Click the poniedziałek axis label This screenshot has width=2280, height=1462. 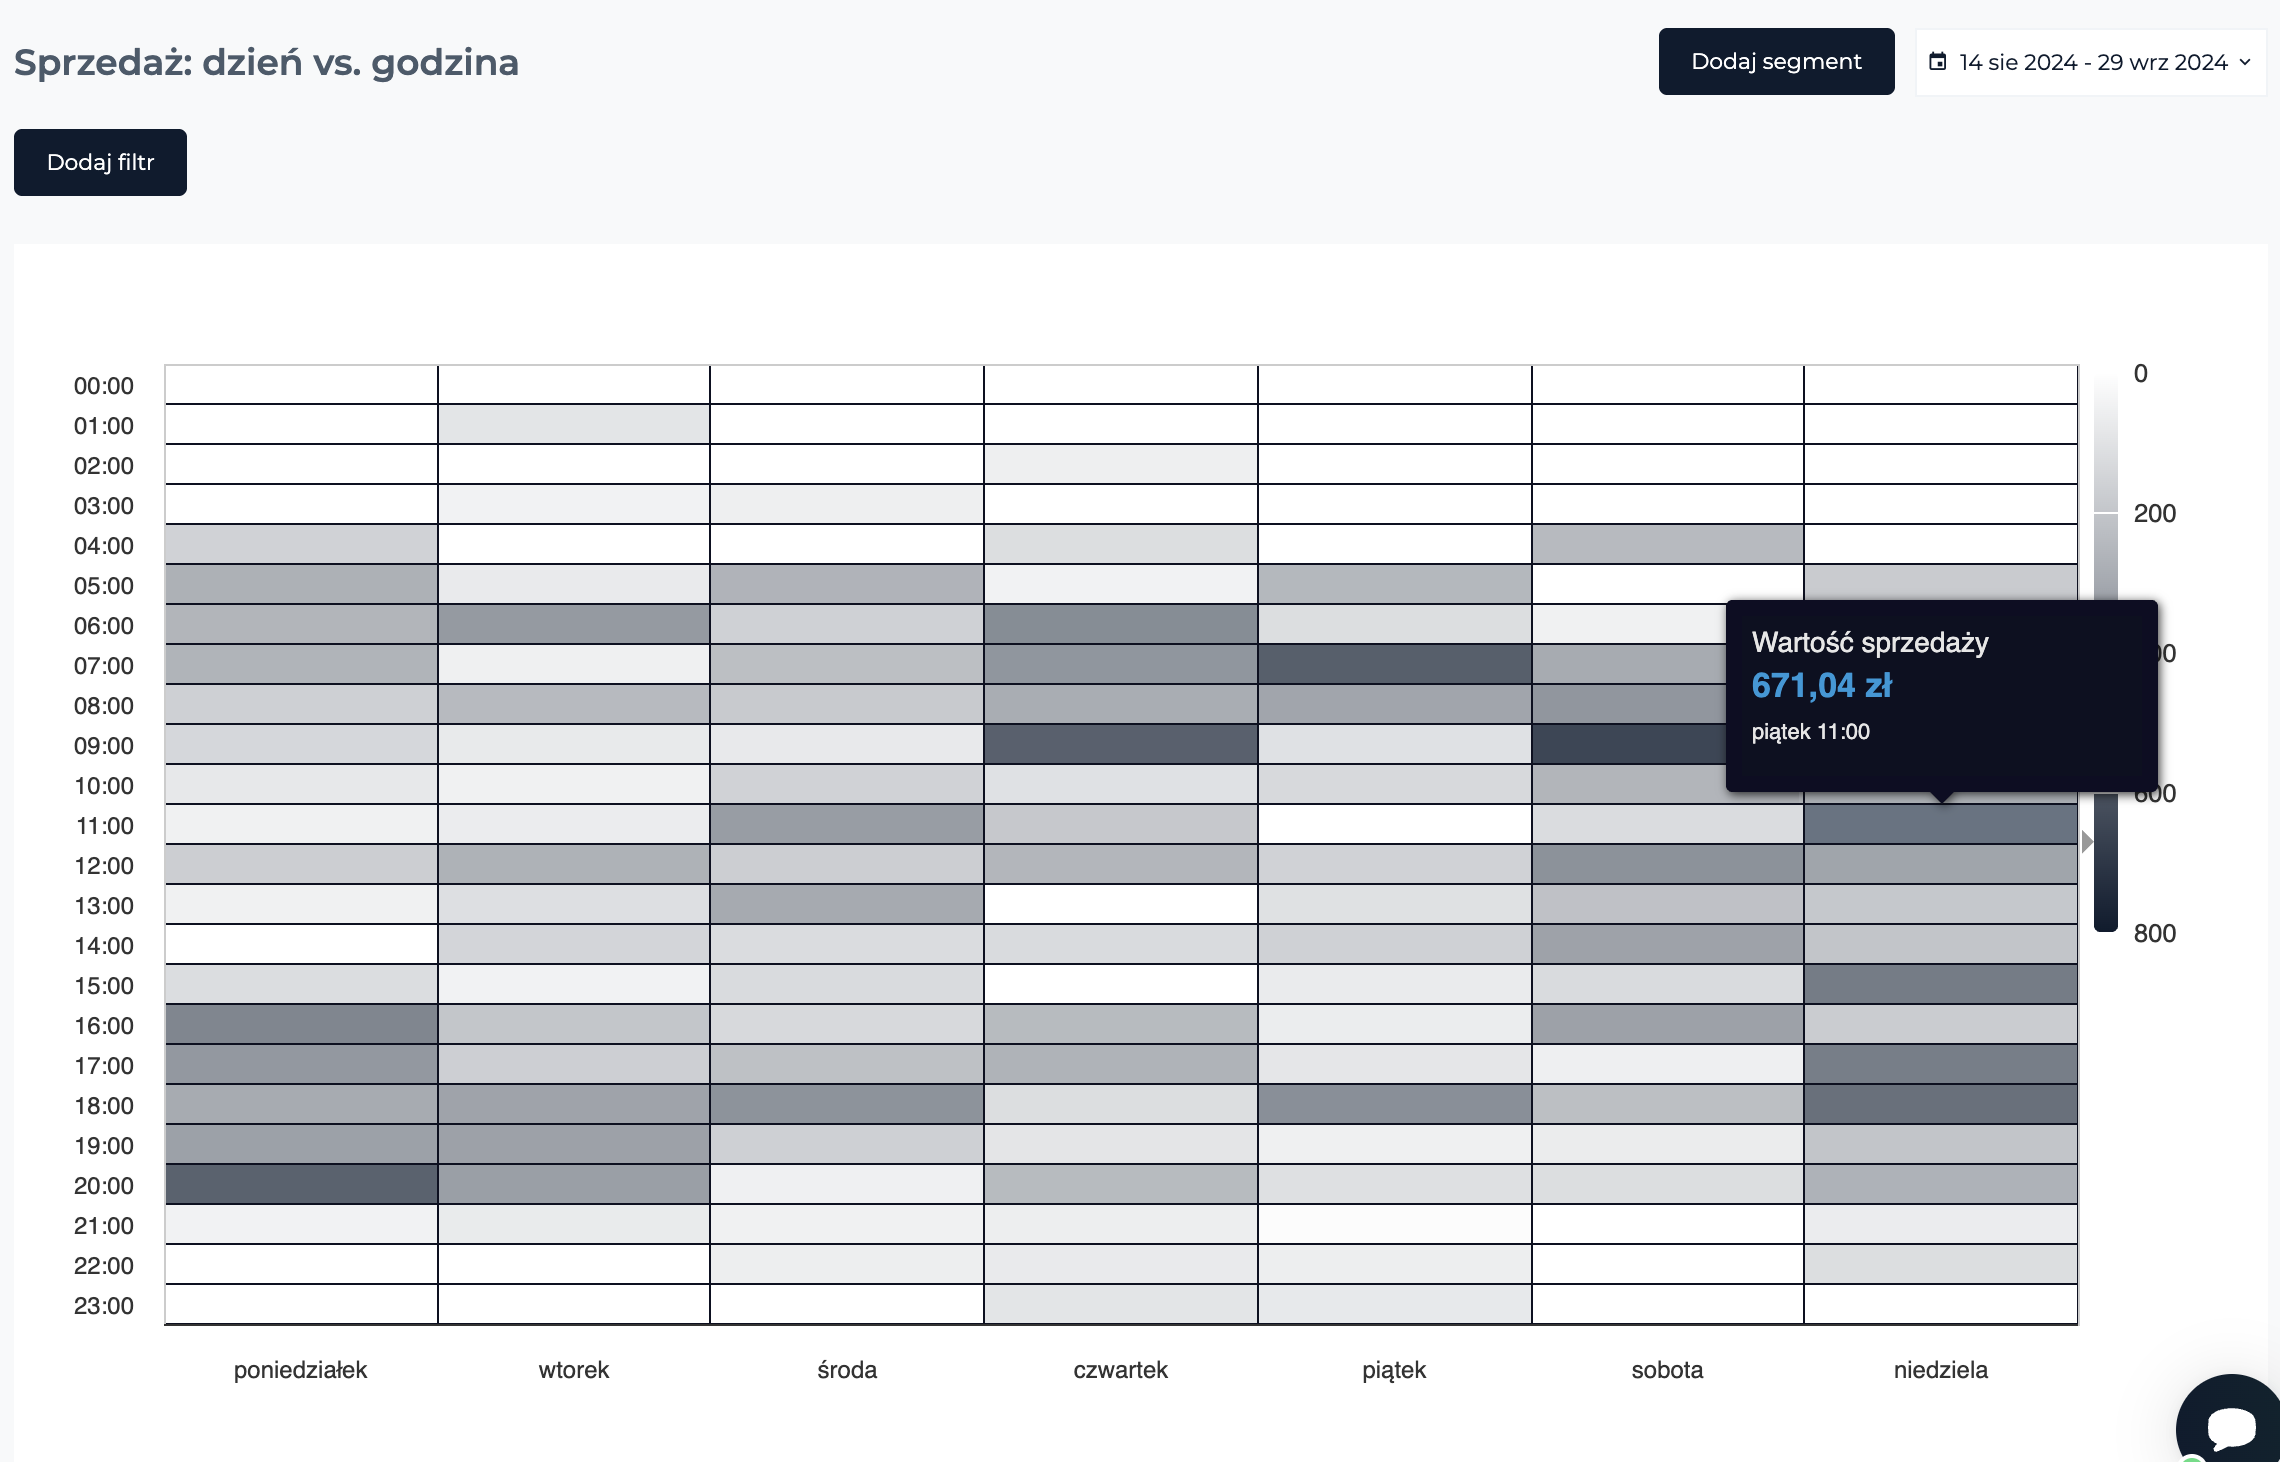(x=300, y=1370)
